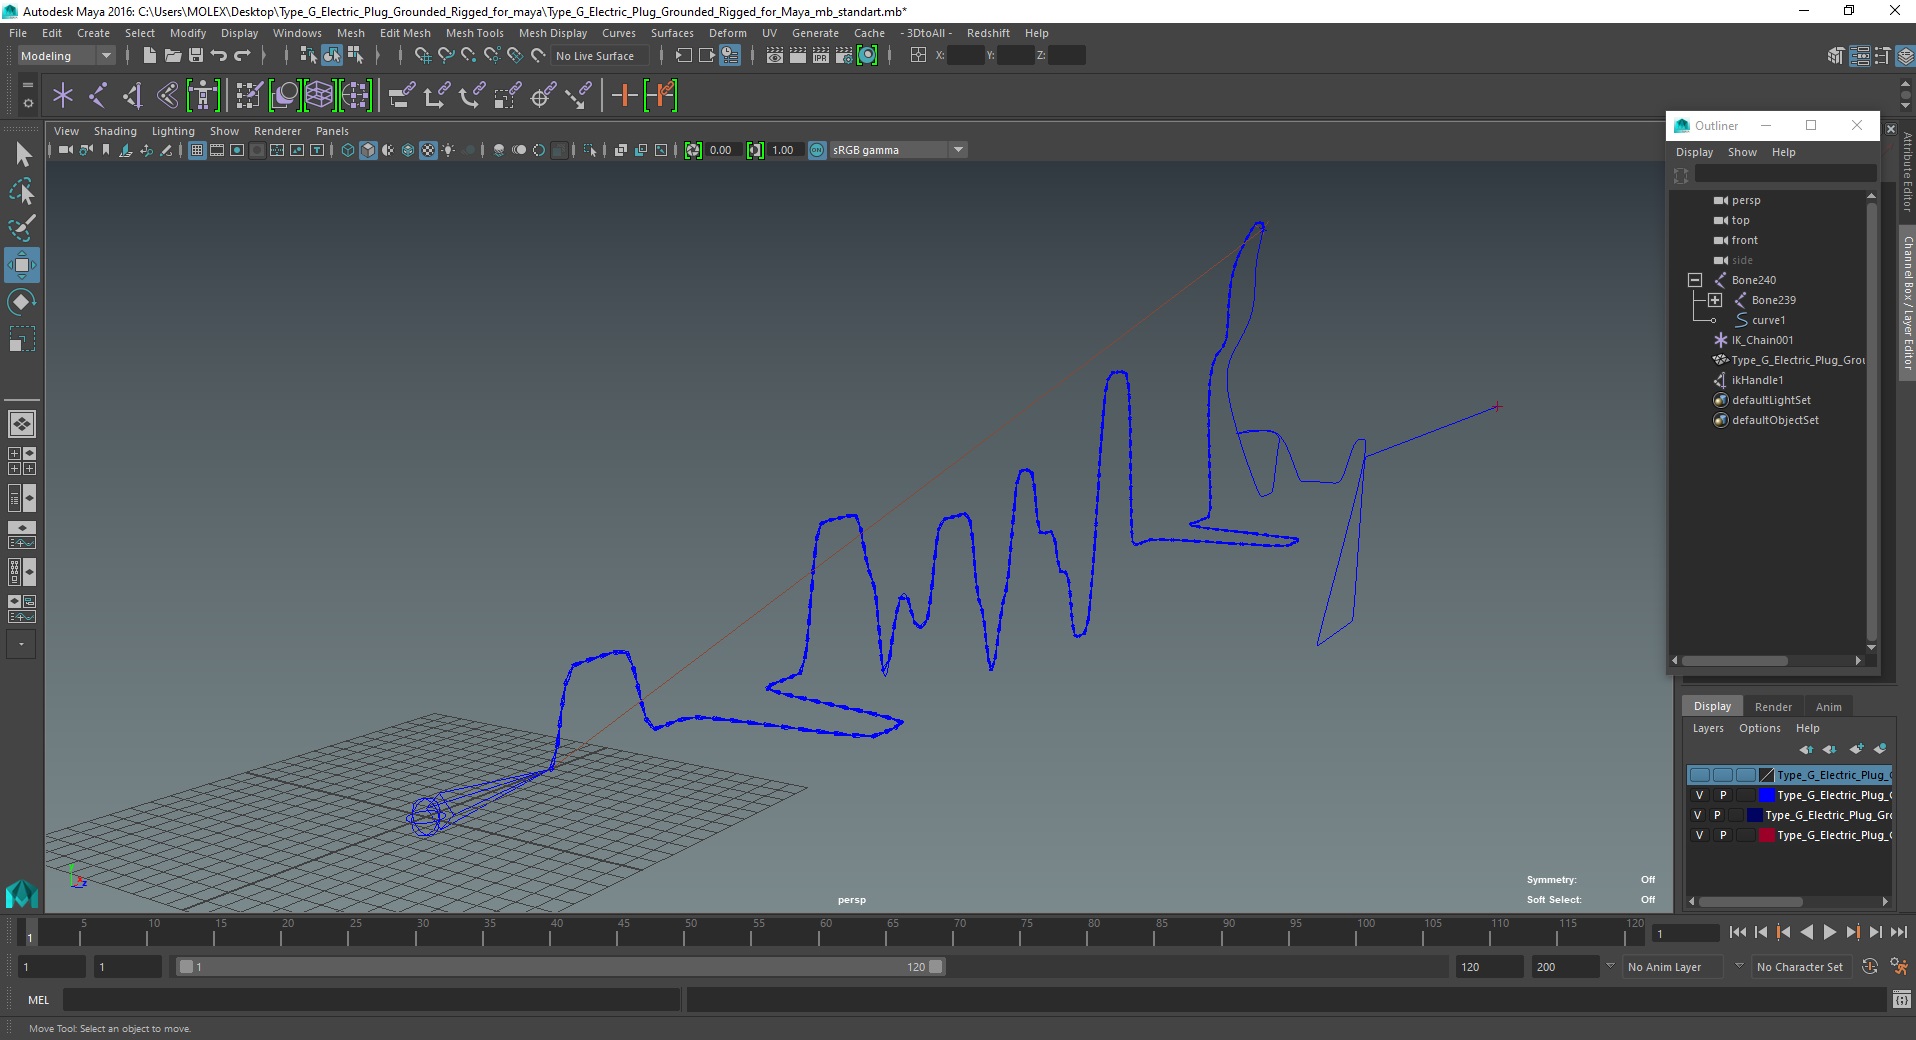Go to start of playback range

[1737, 932]
